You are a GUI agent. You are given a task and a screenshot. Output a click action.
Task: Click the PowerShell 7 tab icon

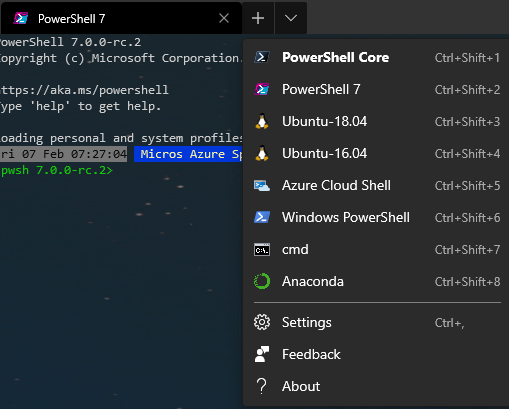[x=21, y=18]
